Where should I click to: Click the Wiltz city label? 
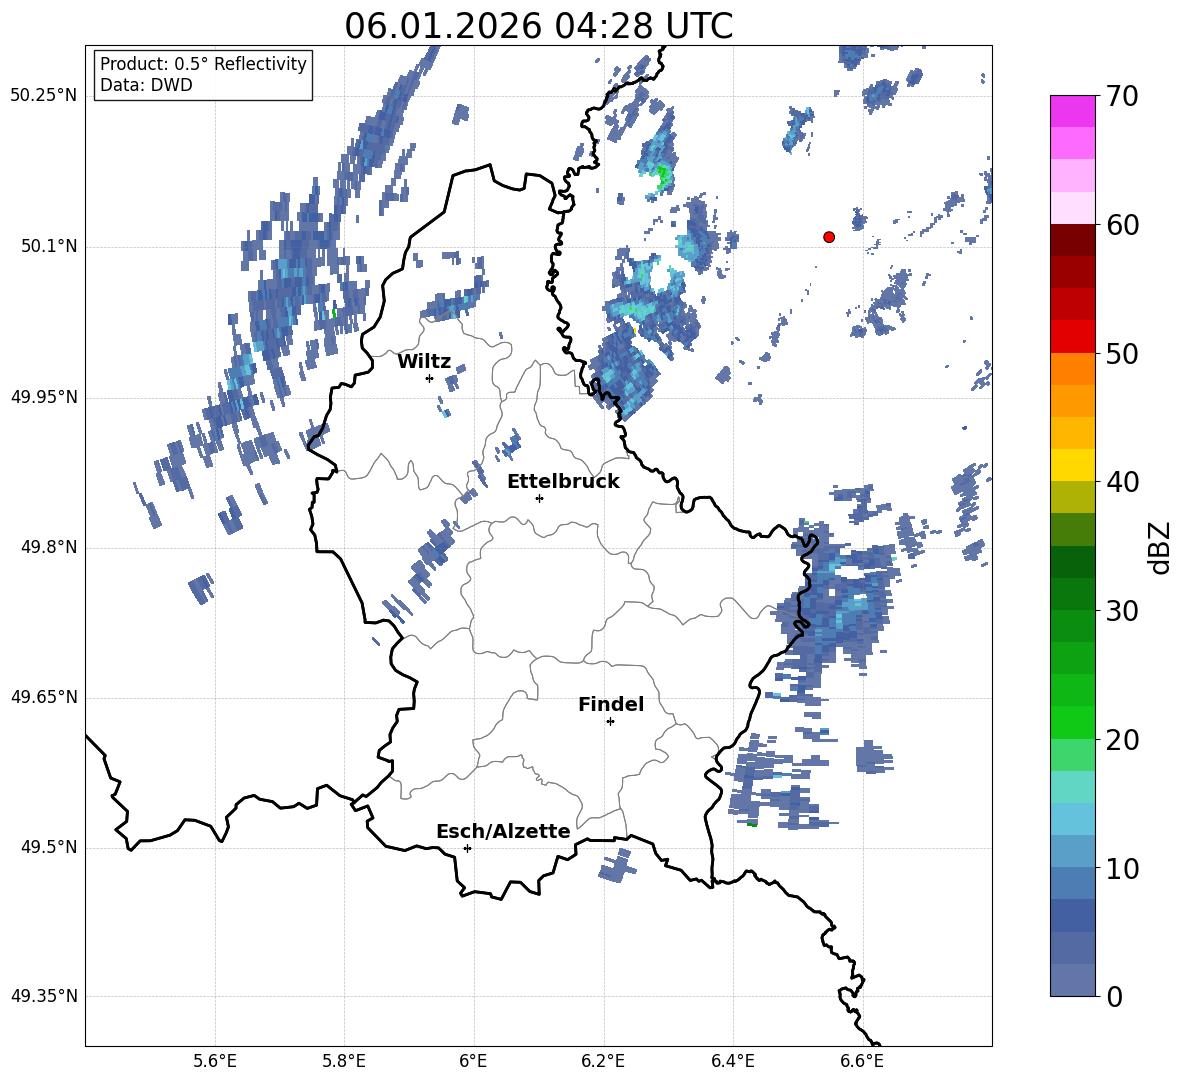424,362
